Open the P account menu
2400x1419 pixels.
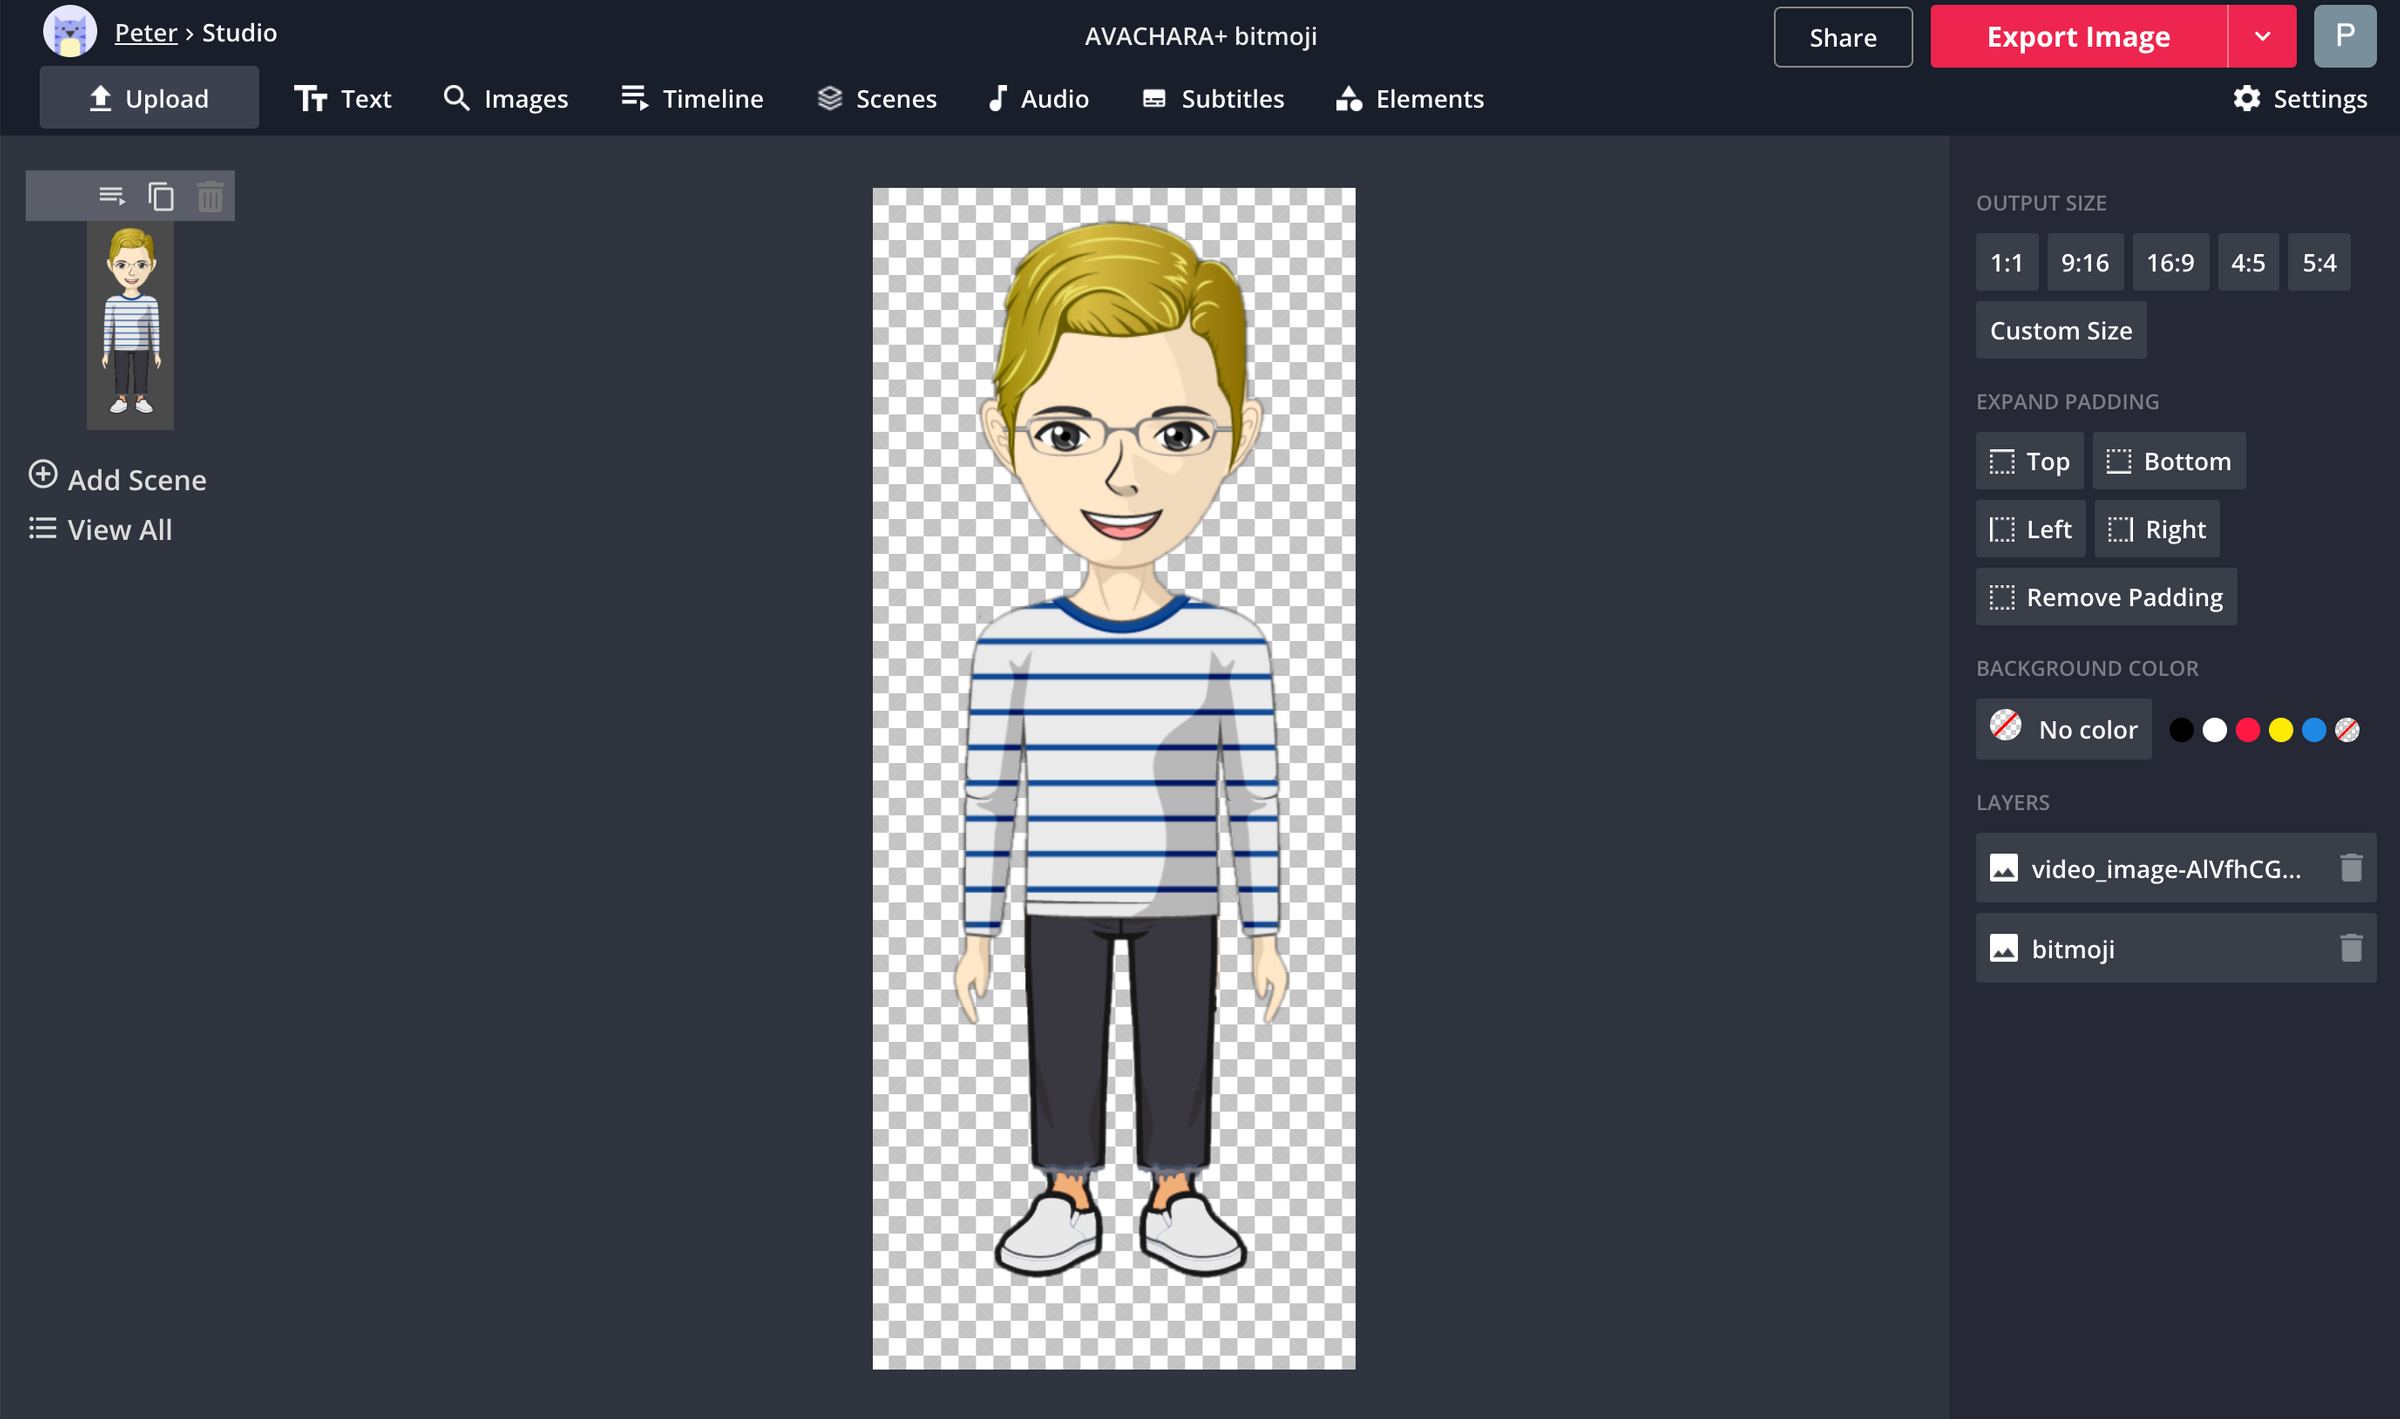coord(2345,36)
